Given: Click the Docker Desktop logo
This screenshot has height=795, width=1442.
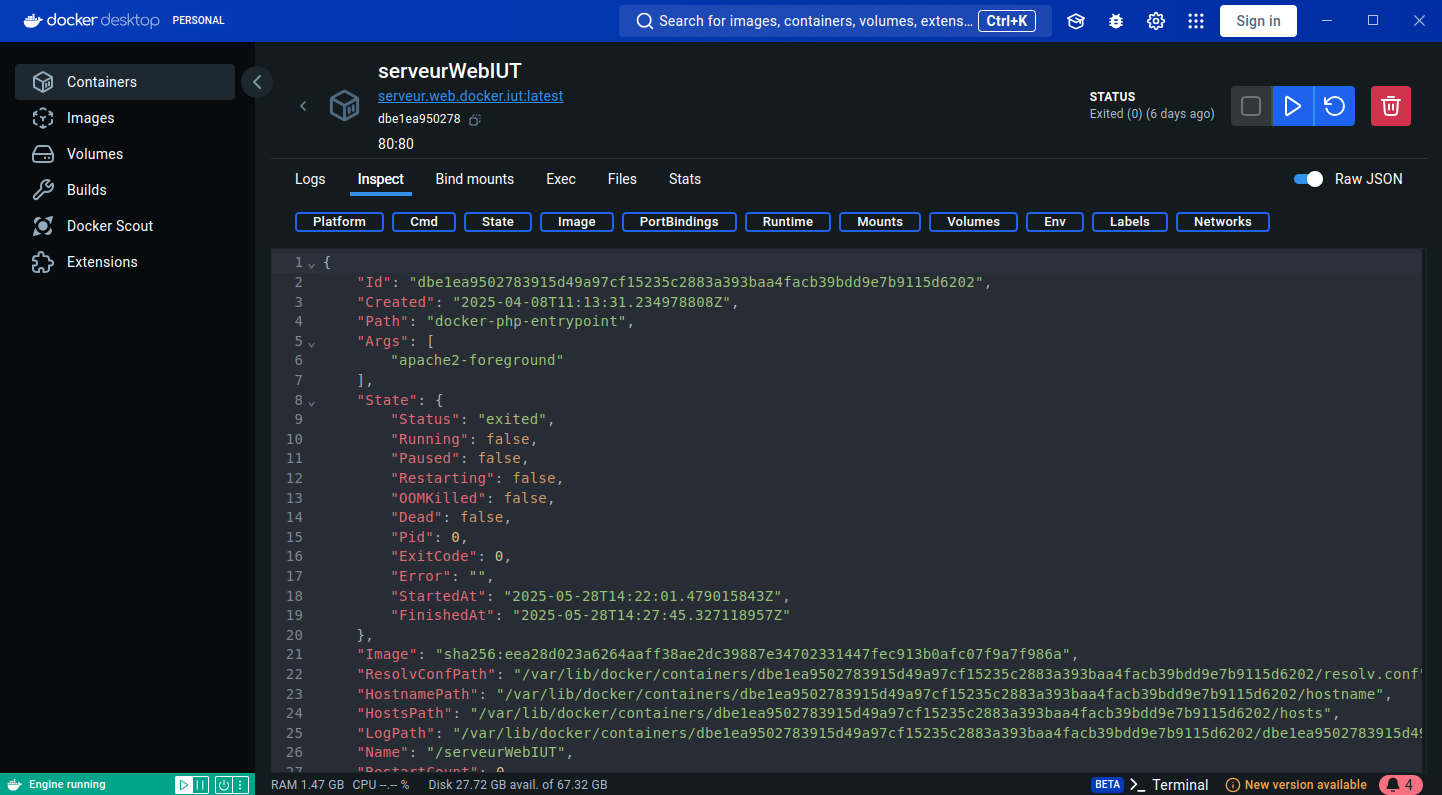Looking at the screenshot, I should pos(91,20).
